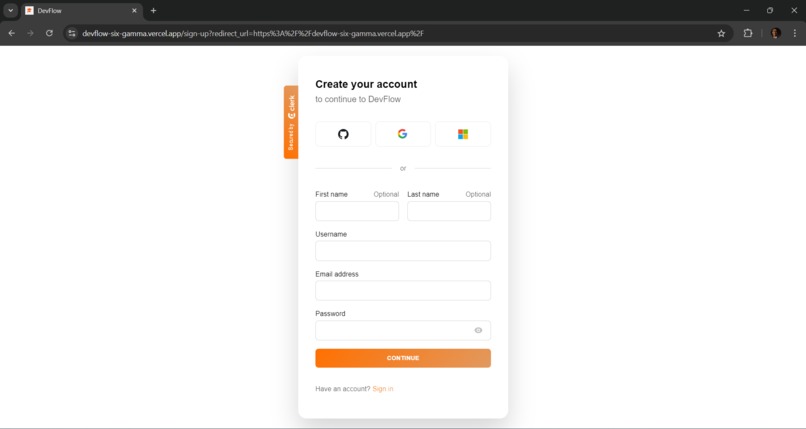Click the 'Create your account' heading
This screenshot has height=429, width=806.
pyautogui.click(x=366, y=84)
